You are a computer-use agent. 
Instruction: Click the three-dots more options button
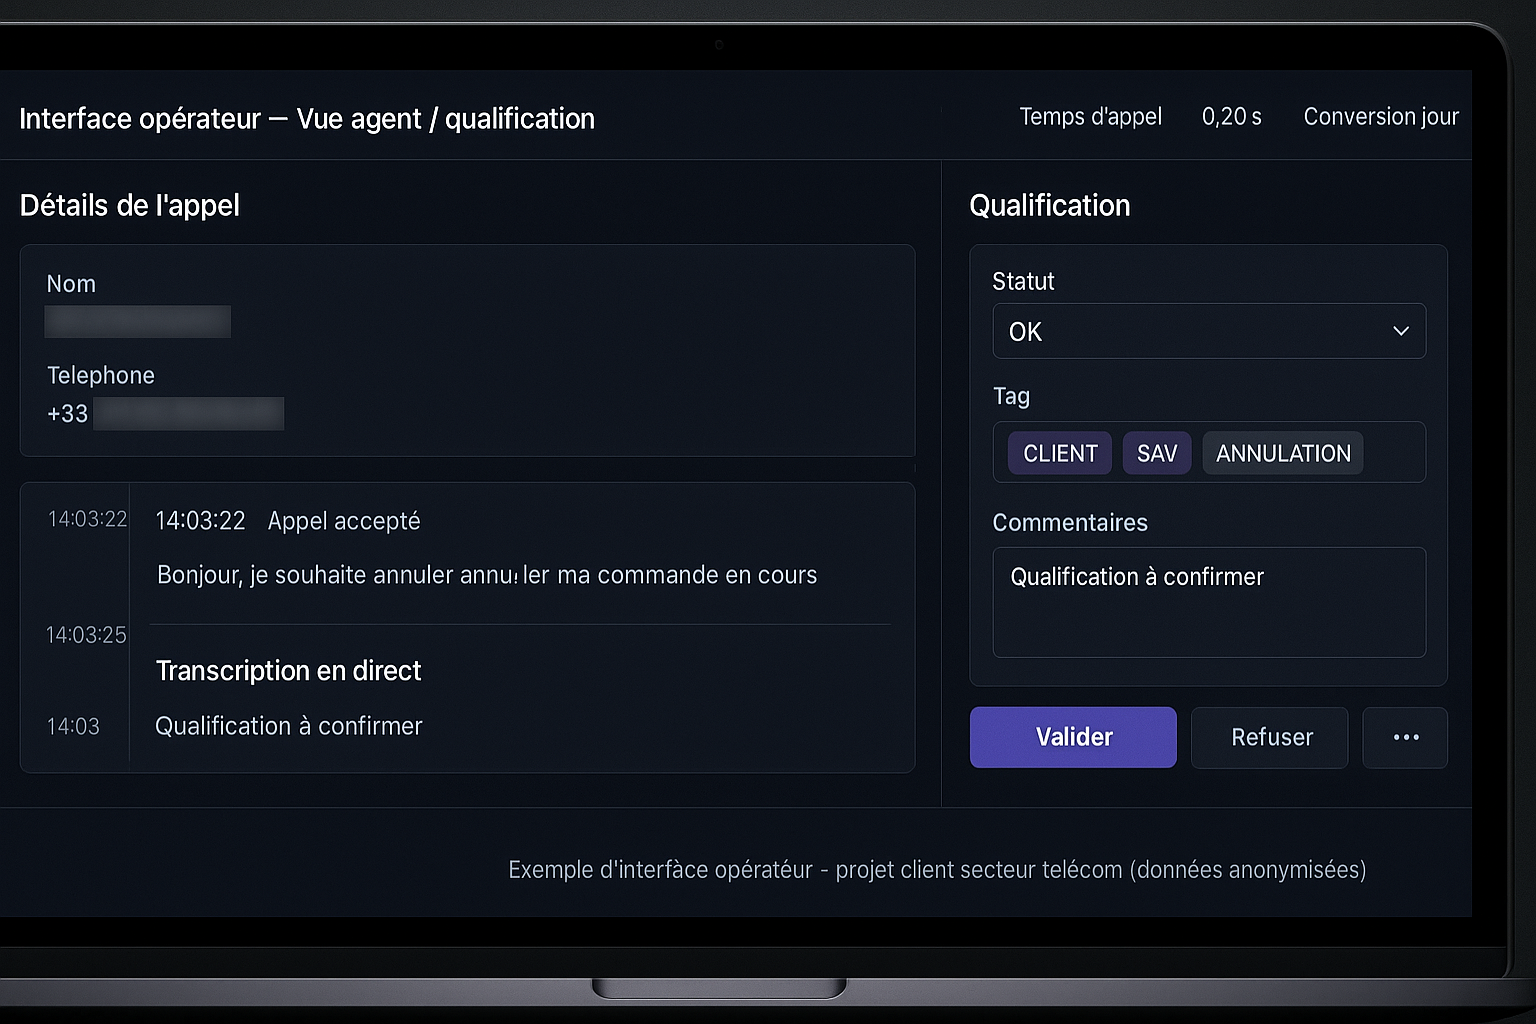[1405, 738]
